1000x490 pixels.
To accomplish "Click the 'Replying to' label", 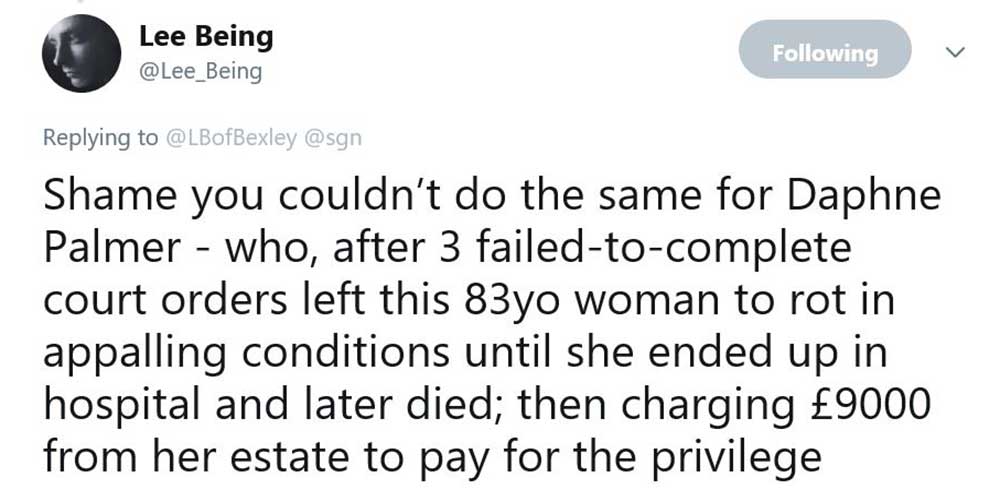I will (100, 138).
